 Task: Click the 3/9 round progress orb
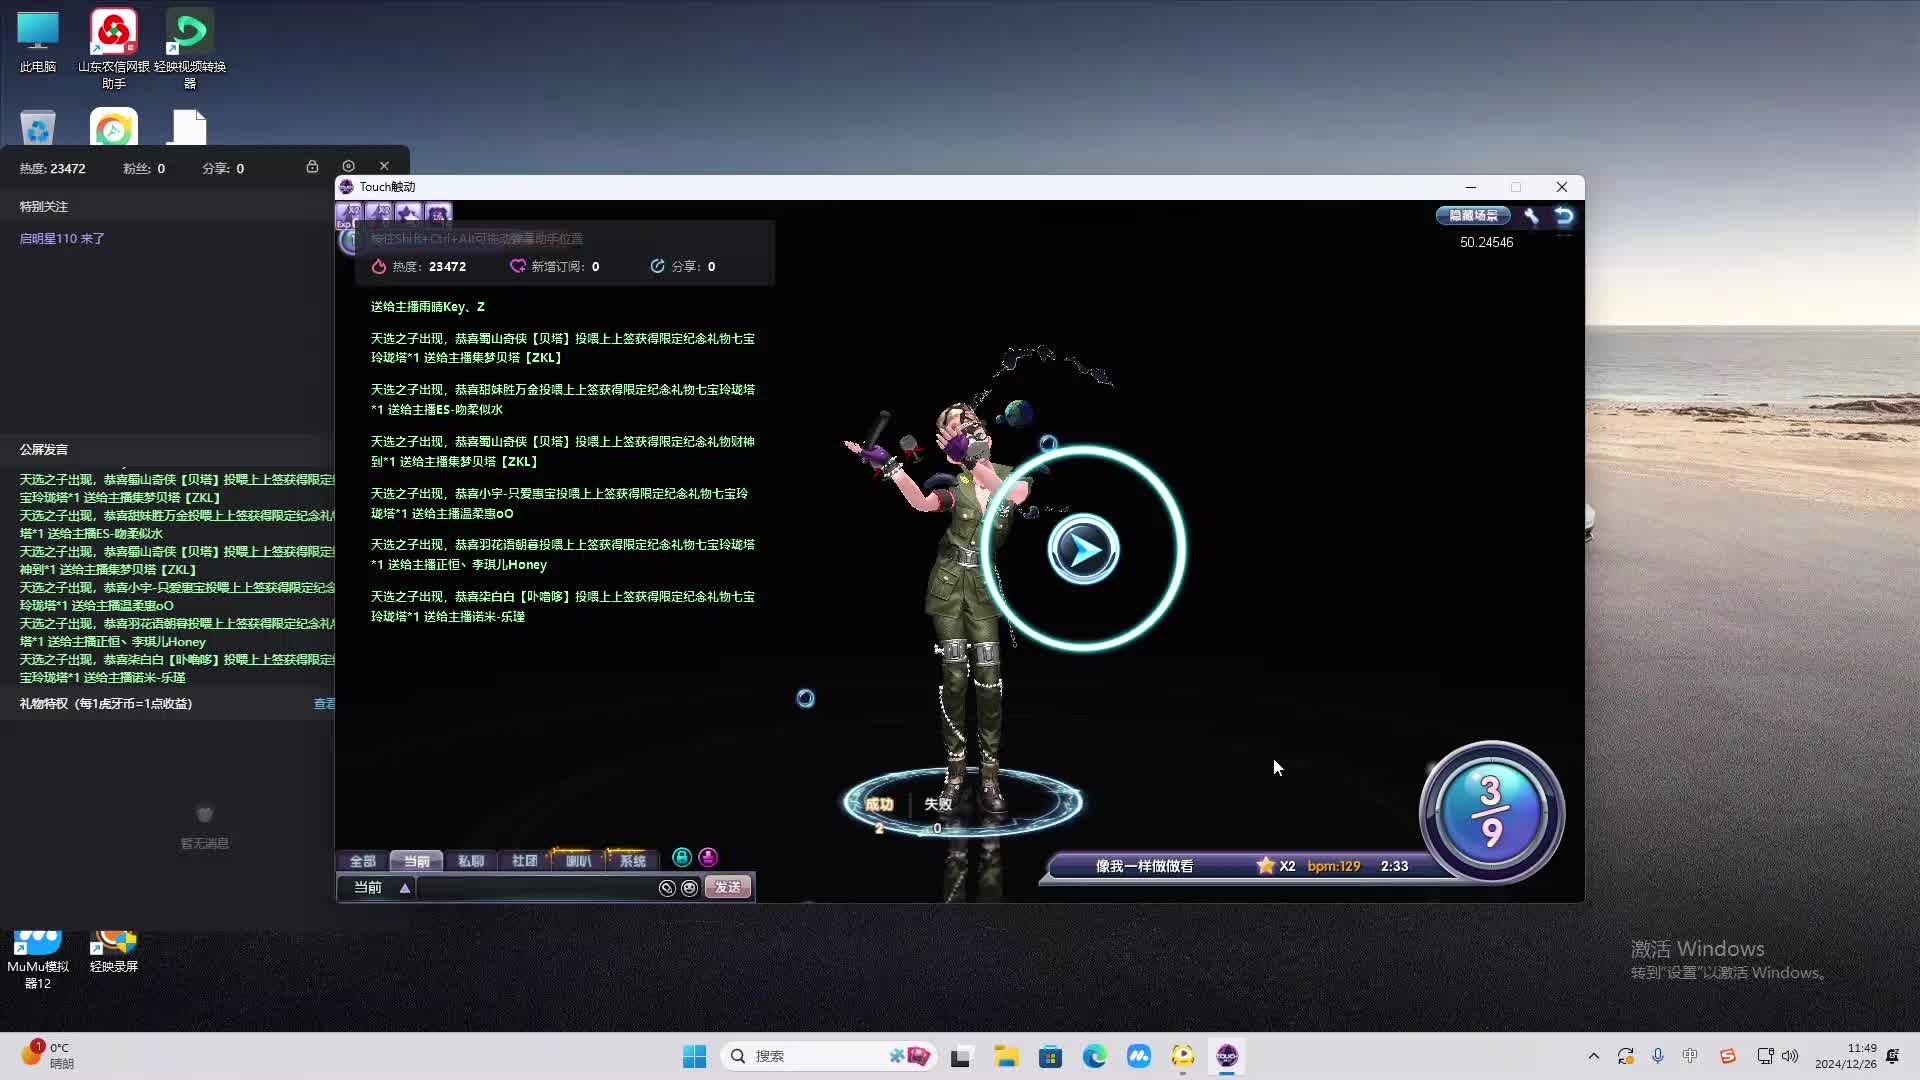(x=1491, y=811)
